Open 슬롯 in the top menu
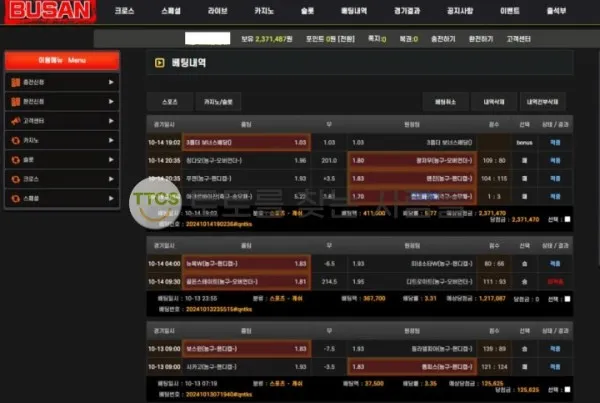Viewport: 600px width, 403px height. [307, 11]
